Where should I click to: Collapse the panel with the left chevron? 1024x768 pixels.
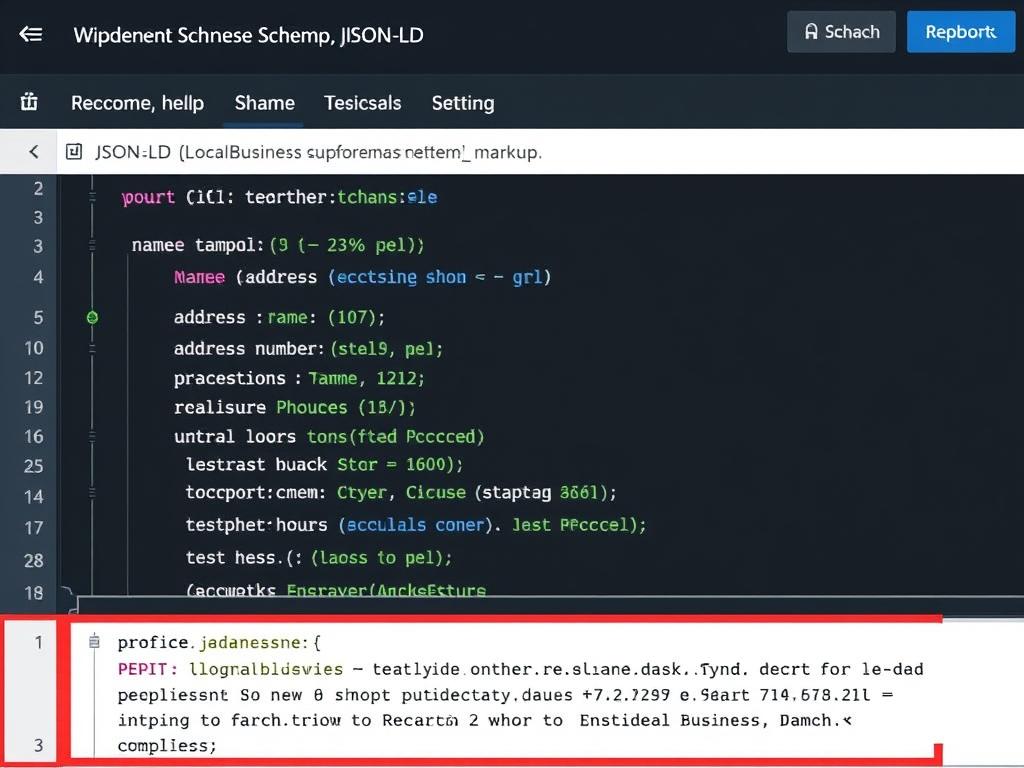(33, 152)
